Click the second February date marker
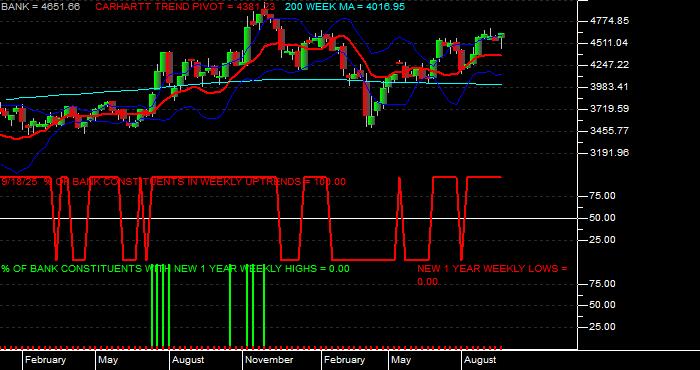The height and width of the screenshot is (370, 700). click(x=344, y=360)
